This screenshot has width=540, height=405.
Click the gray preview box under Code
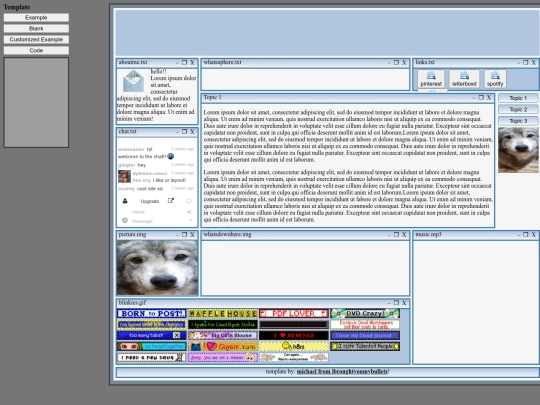[x=36, y=103]
